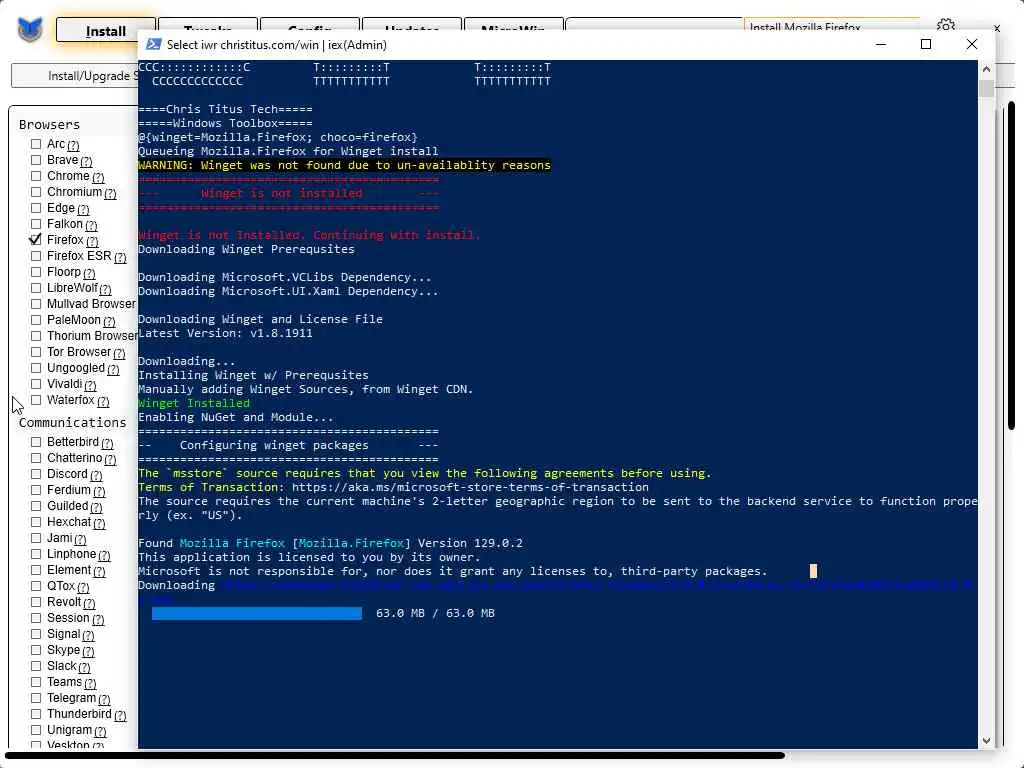Click the yellow Winget WARNING line

(344, 165)
